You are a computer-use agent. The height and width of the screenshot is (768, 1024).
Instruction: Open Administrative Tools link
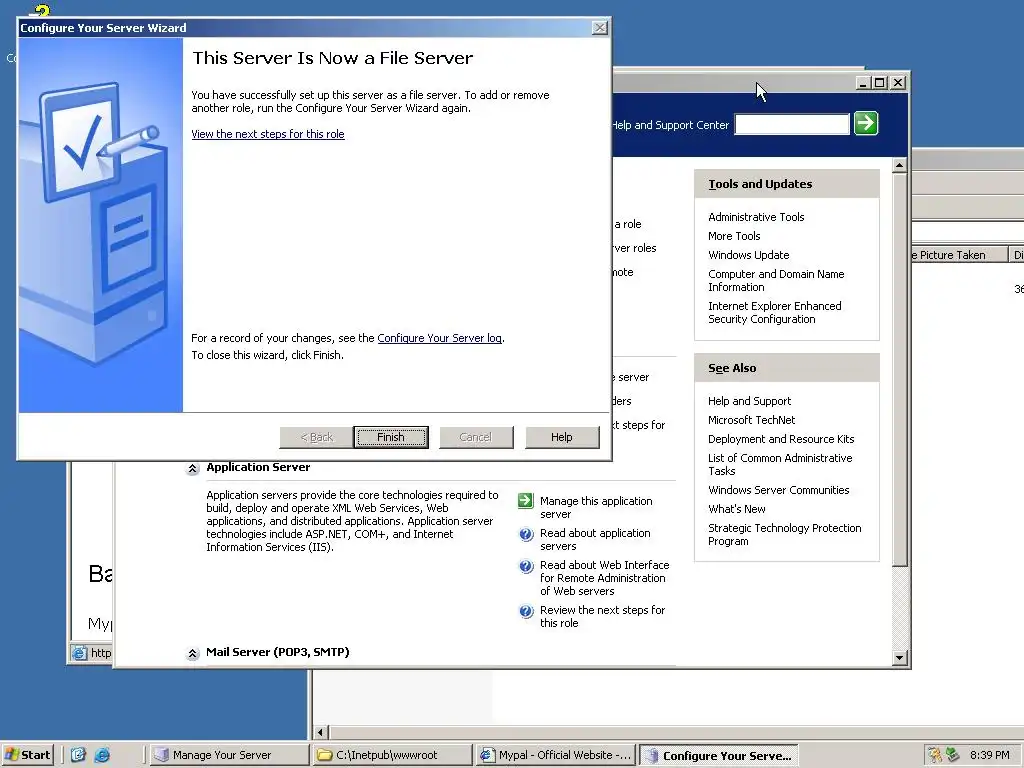(x=756, y=217)
